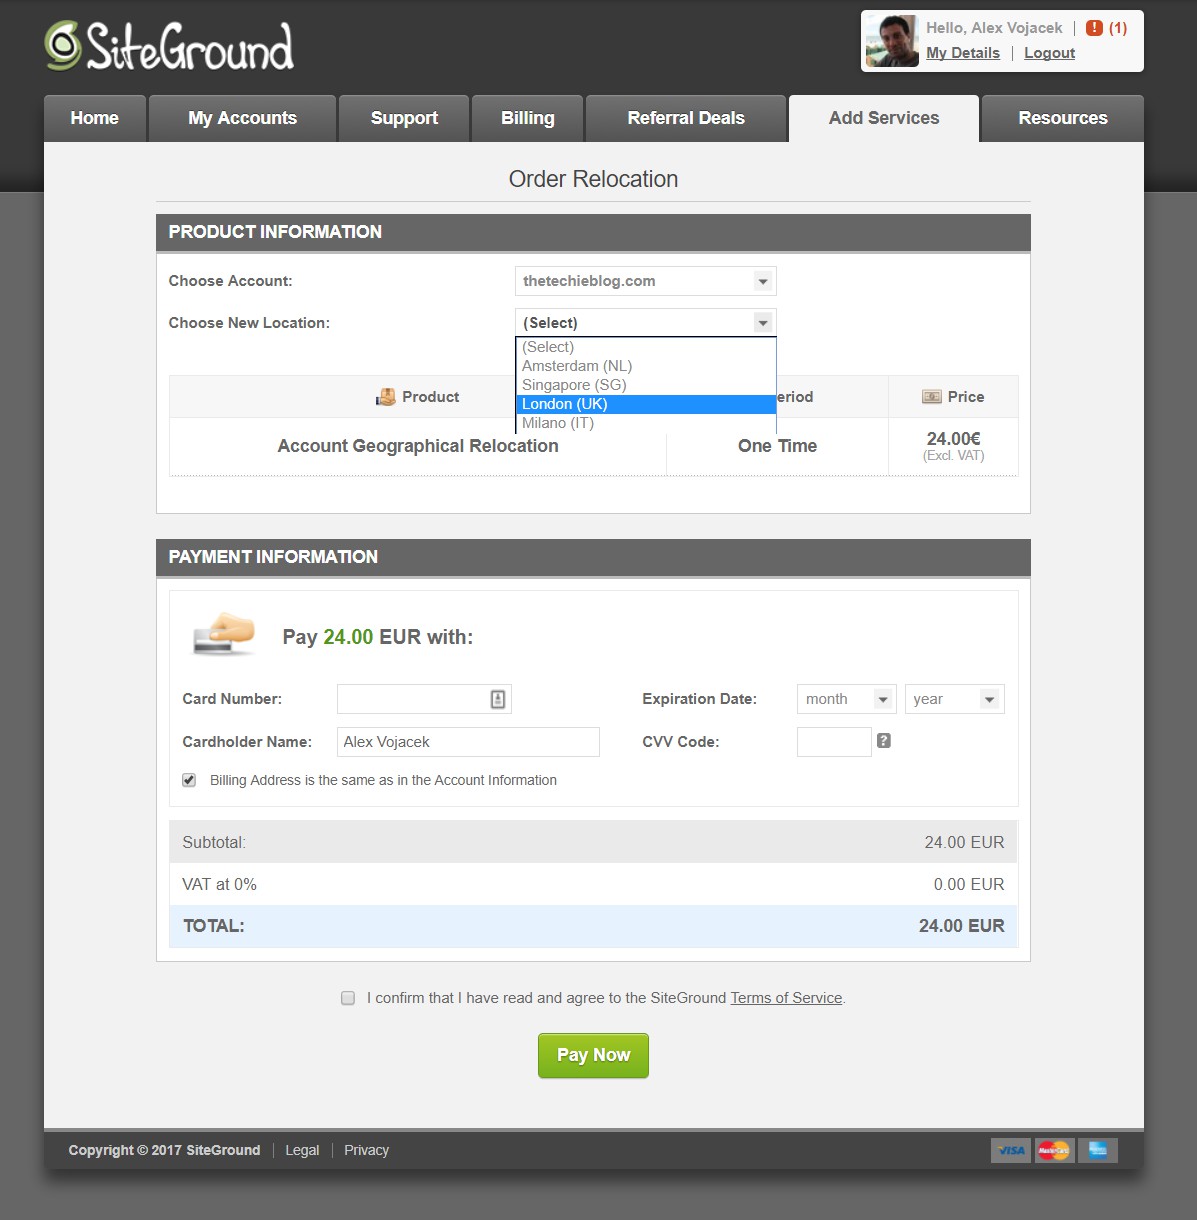
Task: Open the Terms of Service link
Action: tap(786, 998)
